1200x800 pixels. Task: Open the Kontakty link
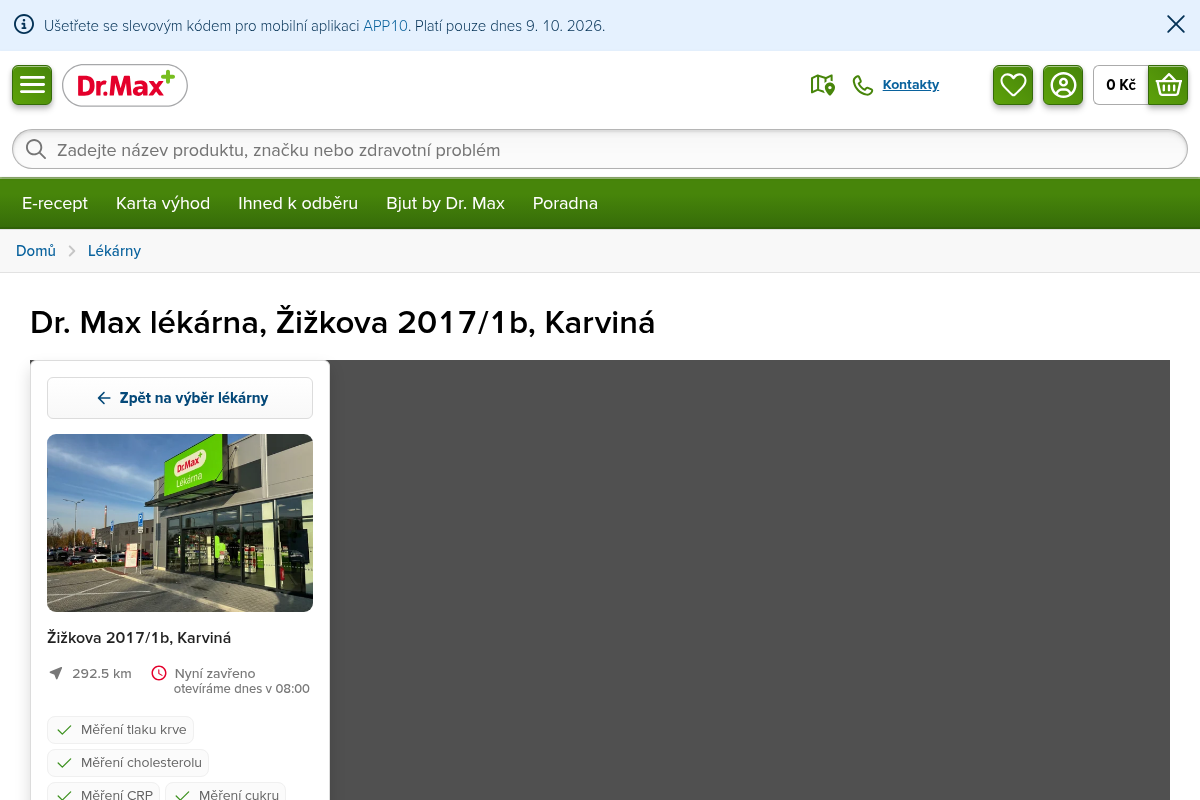tap(911, 85)
